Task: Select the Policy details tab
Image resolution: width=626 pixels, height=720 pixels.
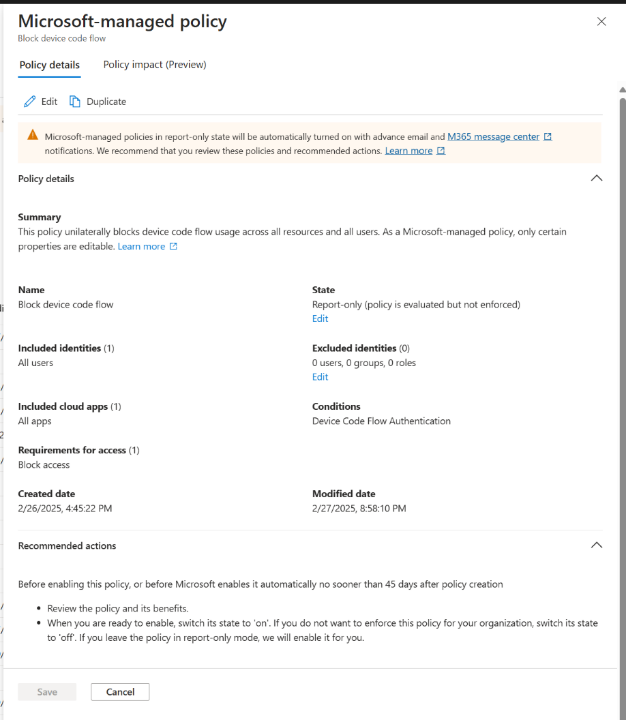Action: tap(49, 65)
